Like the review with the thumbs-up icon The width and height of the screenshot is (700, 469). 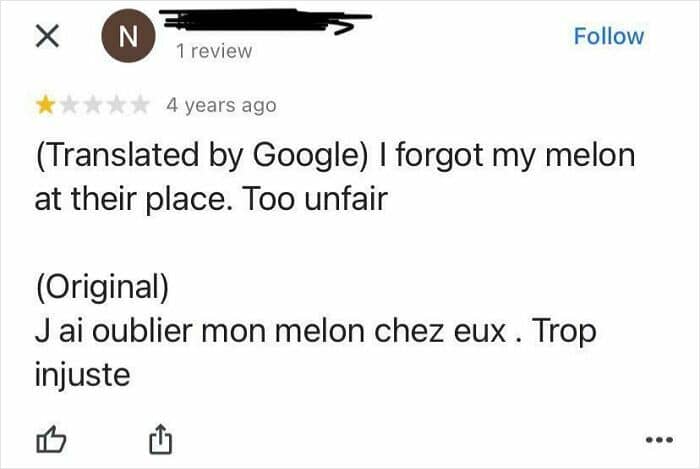point(48,438)
